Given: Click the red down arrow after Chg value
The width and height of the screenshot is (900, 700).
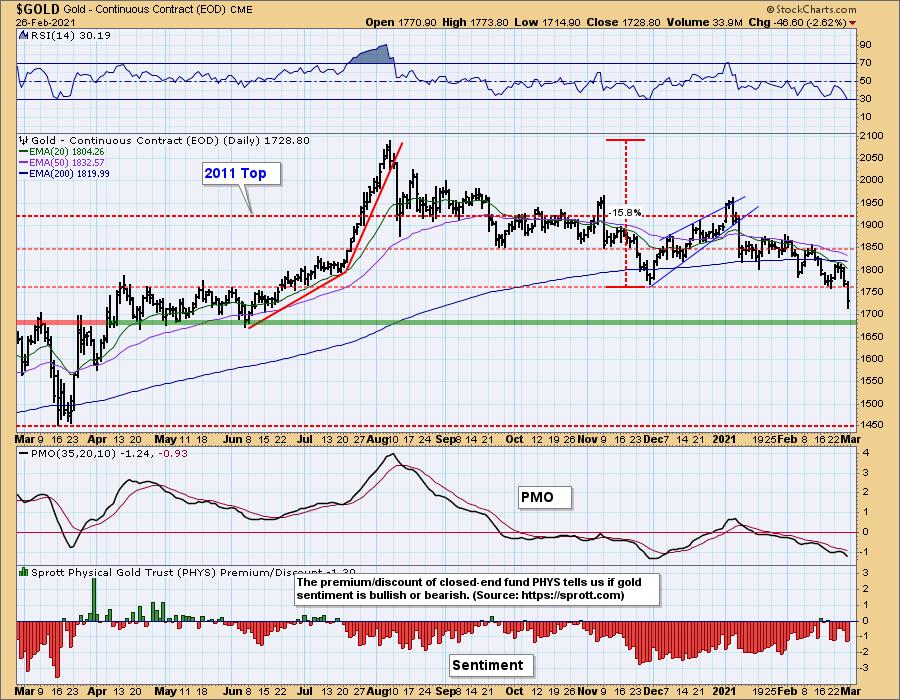Looking at the screenshot, I should coord(852,23).
